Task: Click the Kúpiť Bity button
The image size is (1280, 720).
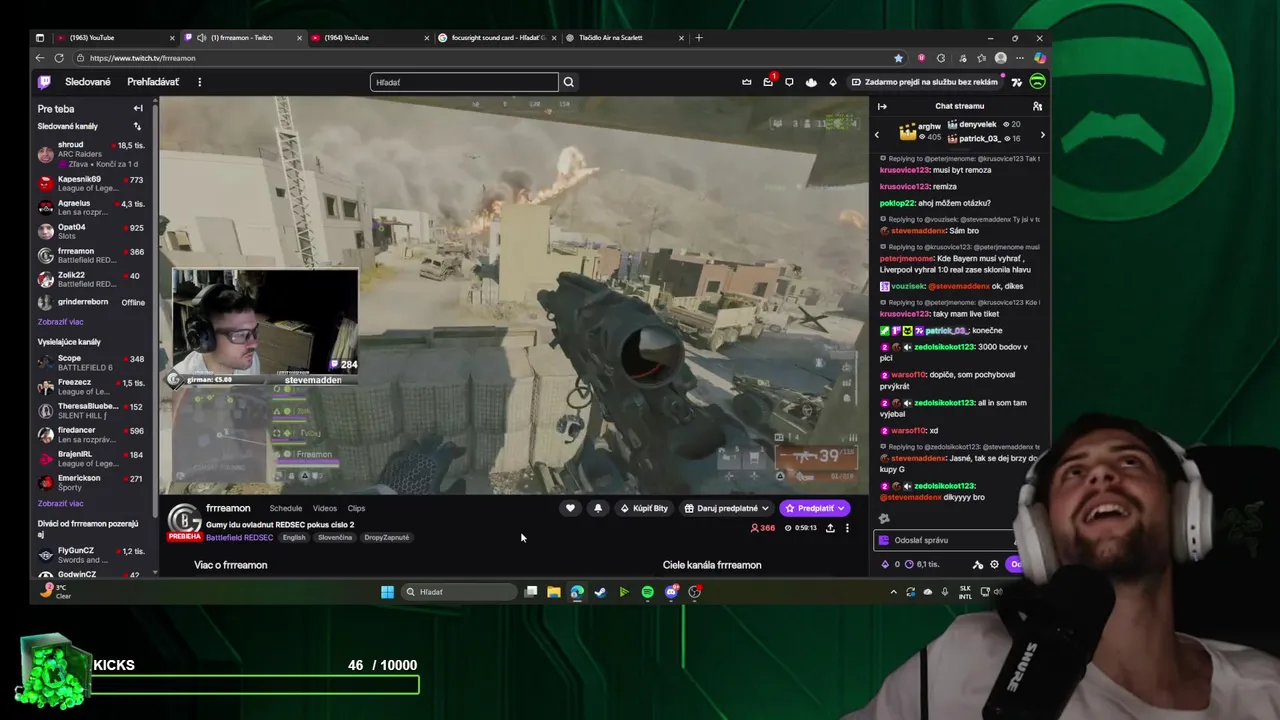Action: (643, 508)
